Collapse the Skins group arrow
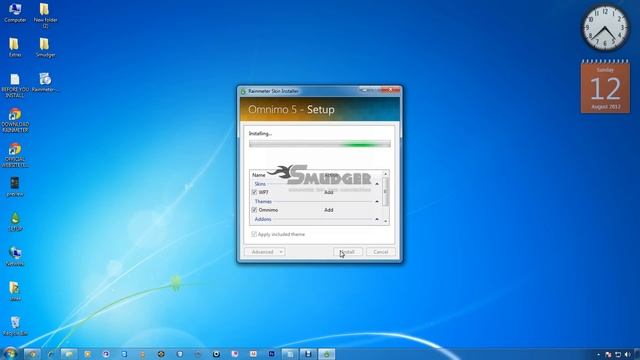The width and height of the screenshot is (640, 360). point(377,184)
